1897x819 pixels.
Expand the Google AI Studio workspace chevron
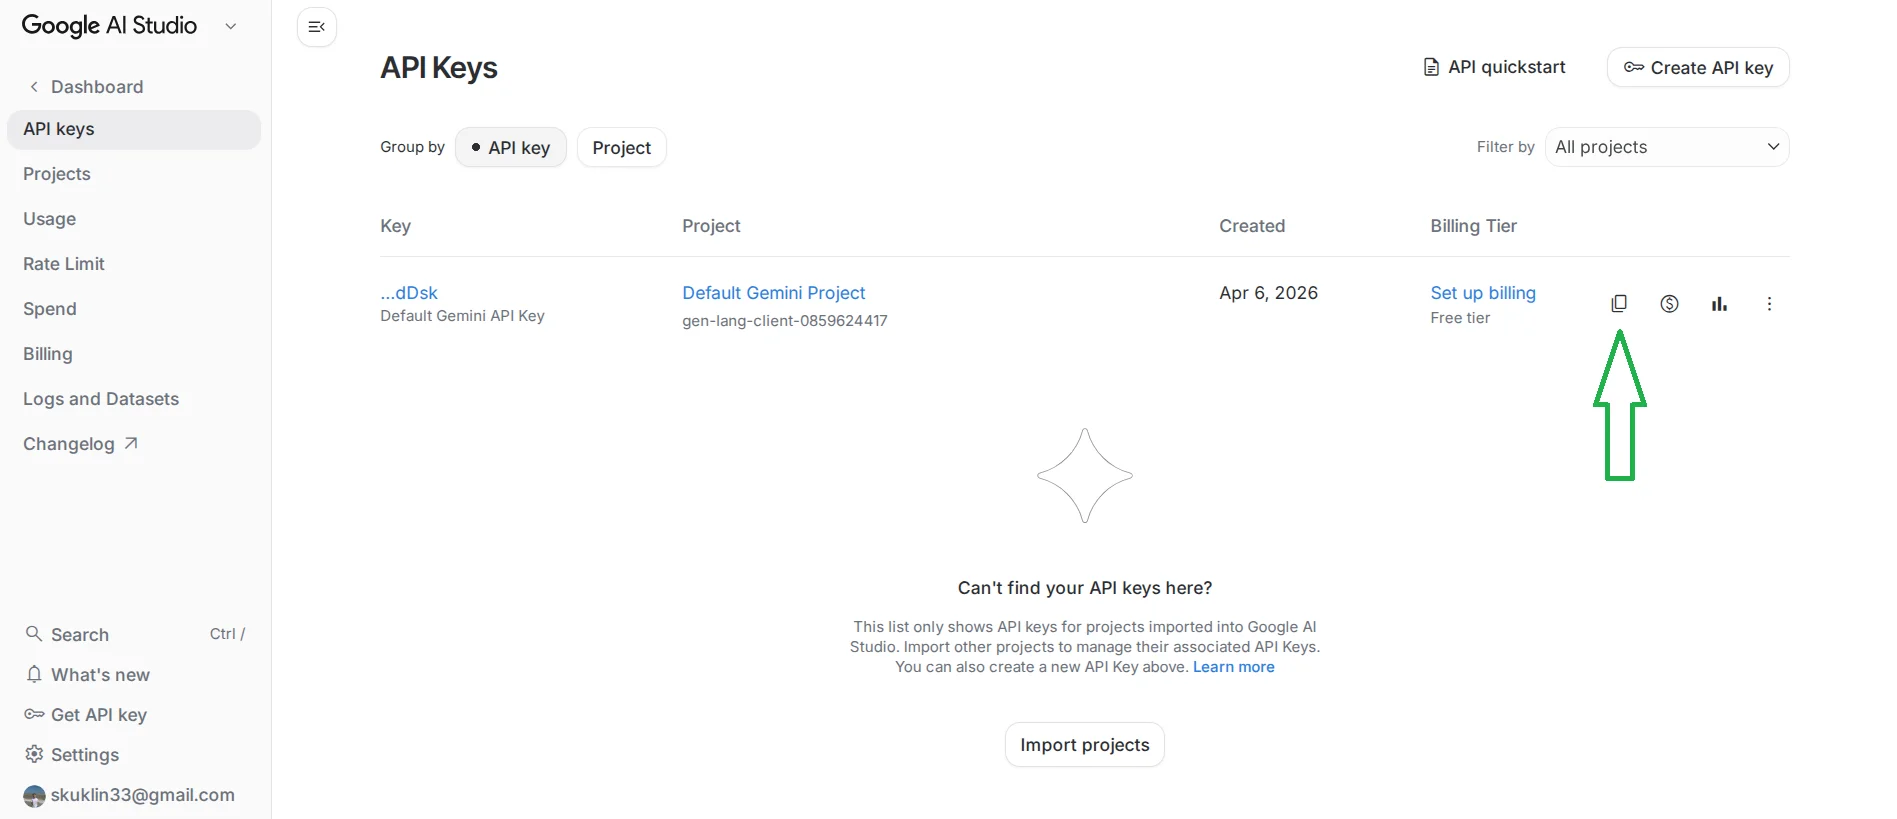tap(231, 26)
